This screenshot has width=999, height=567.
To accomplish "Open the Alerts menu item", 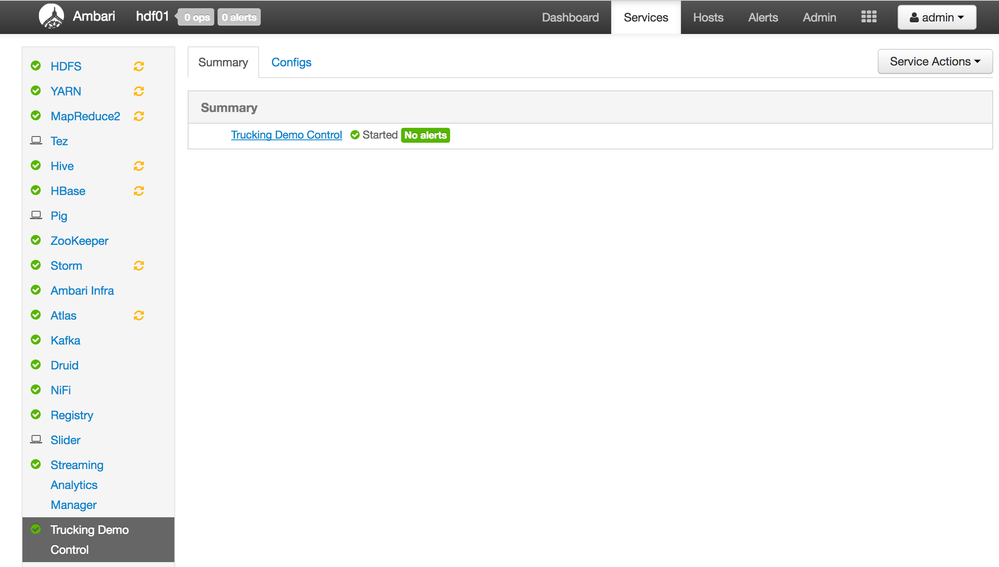I will (763, 17).
